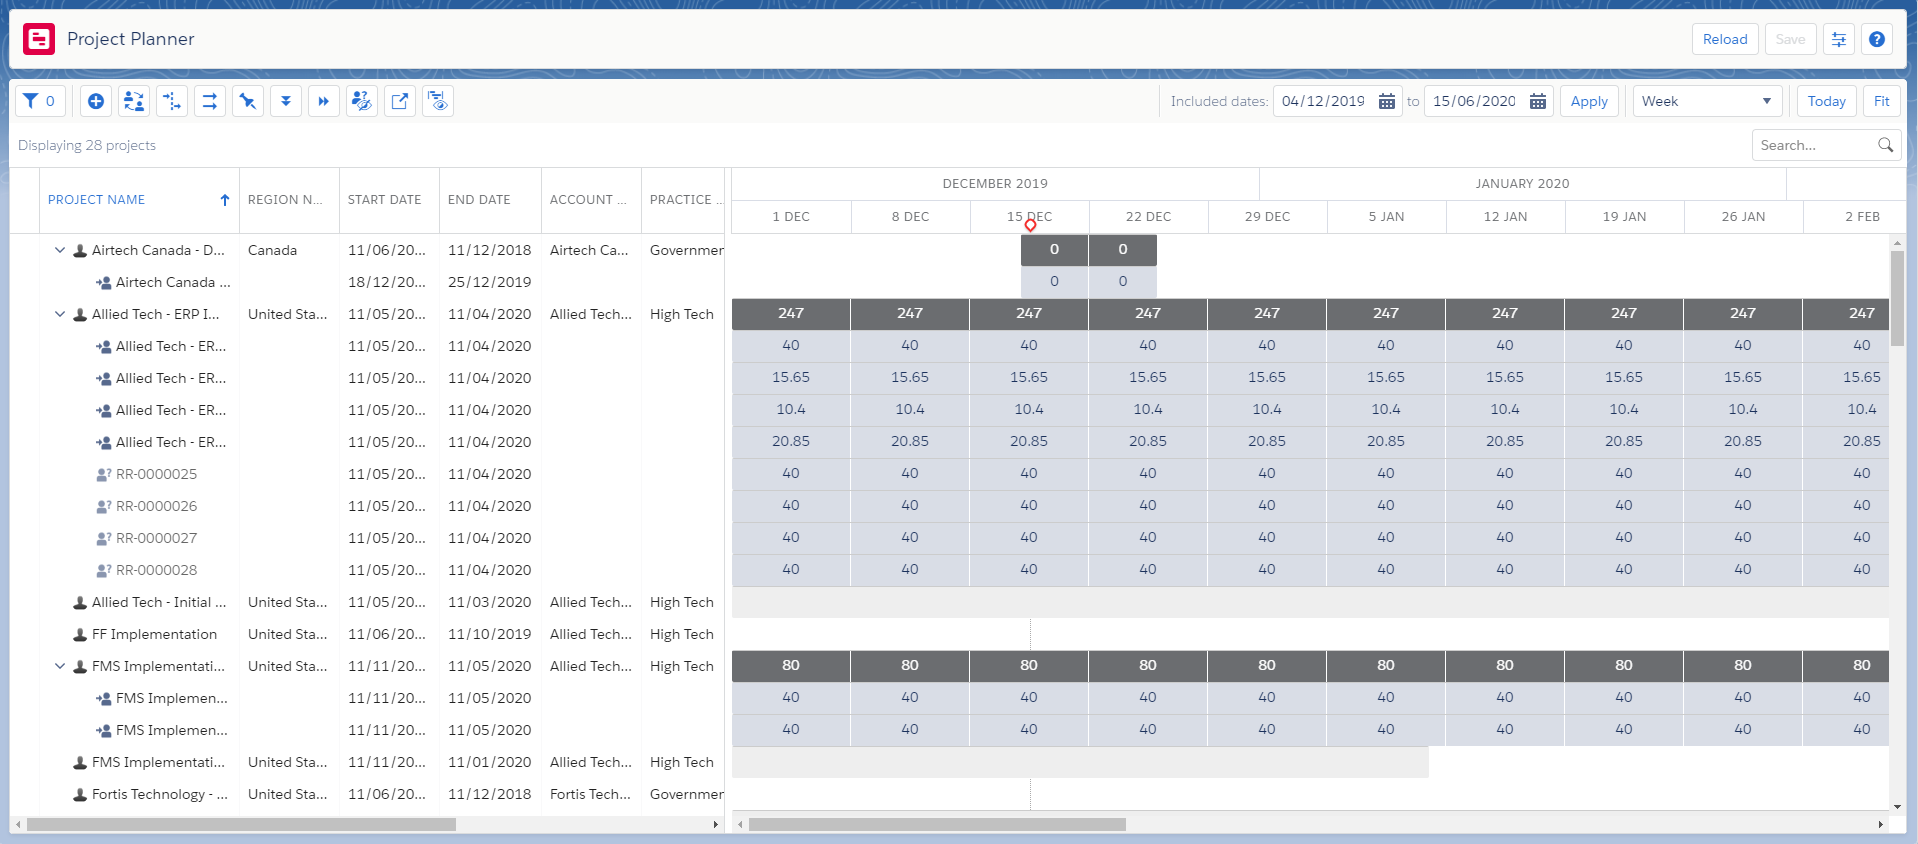The height and width of the screenshot is (844, 1918).
Task: Open the Week time scale dropdown
Action: pos(1707,101)
